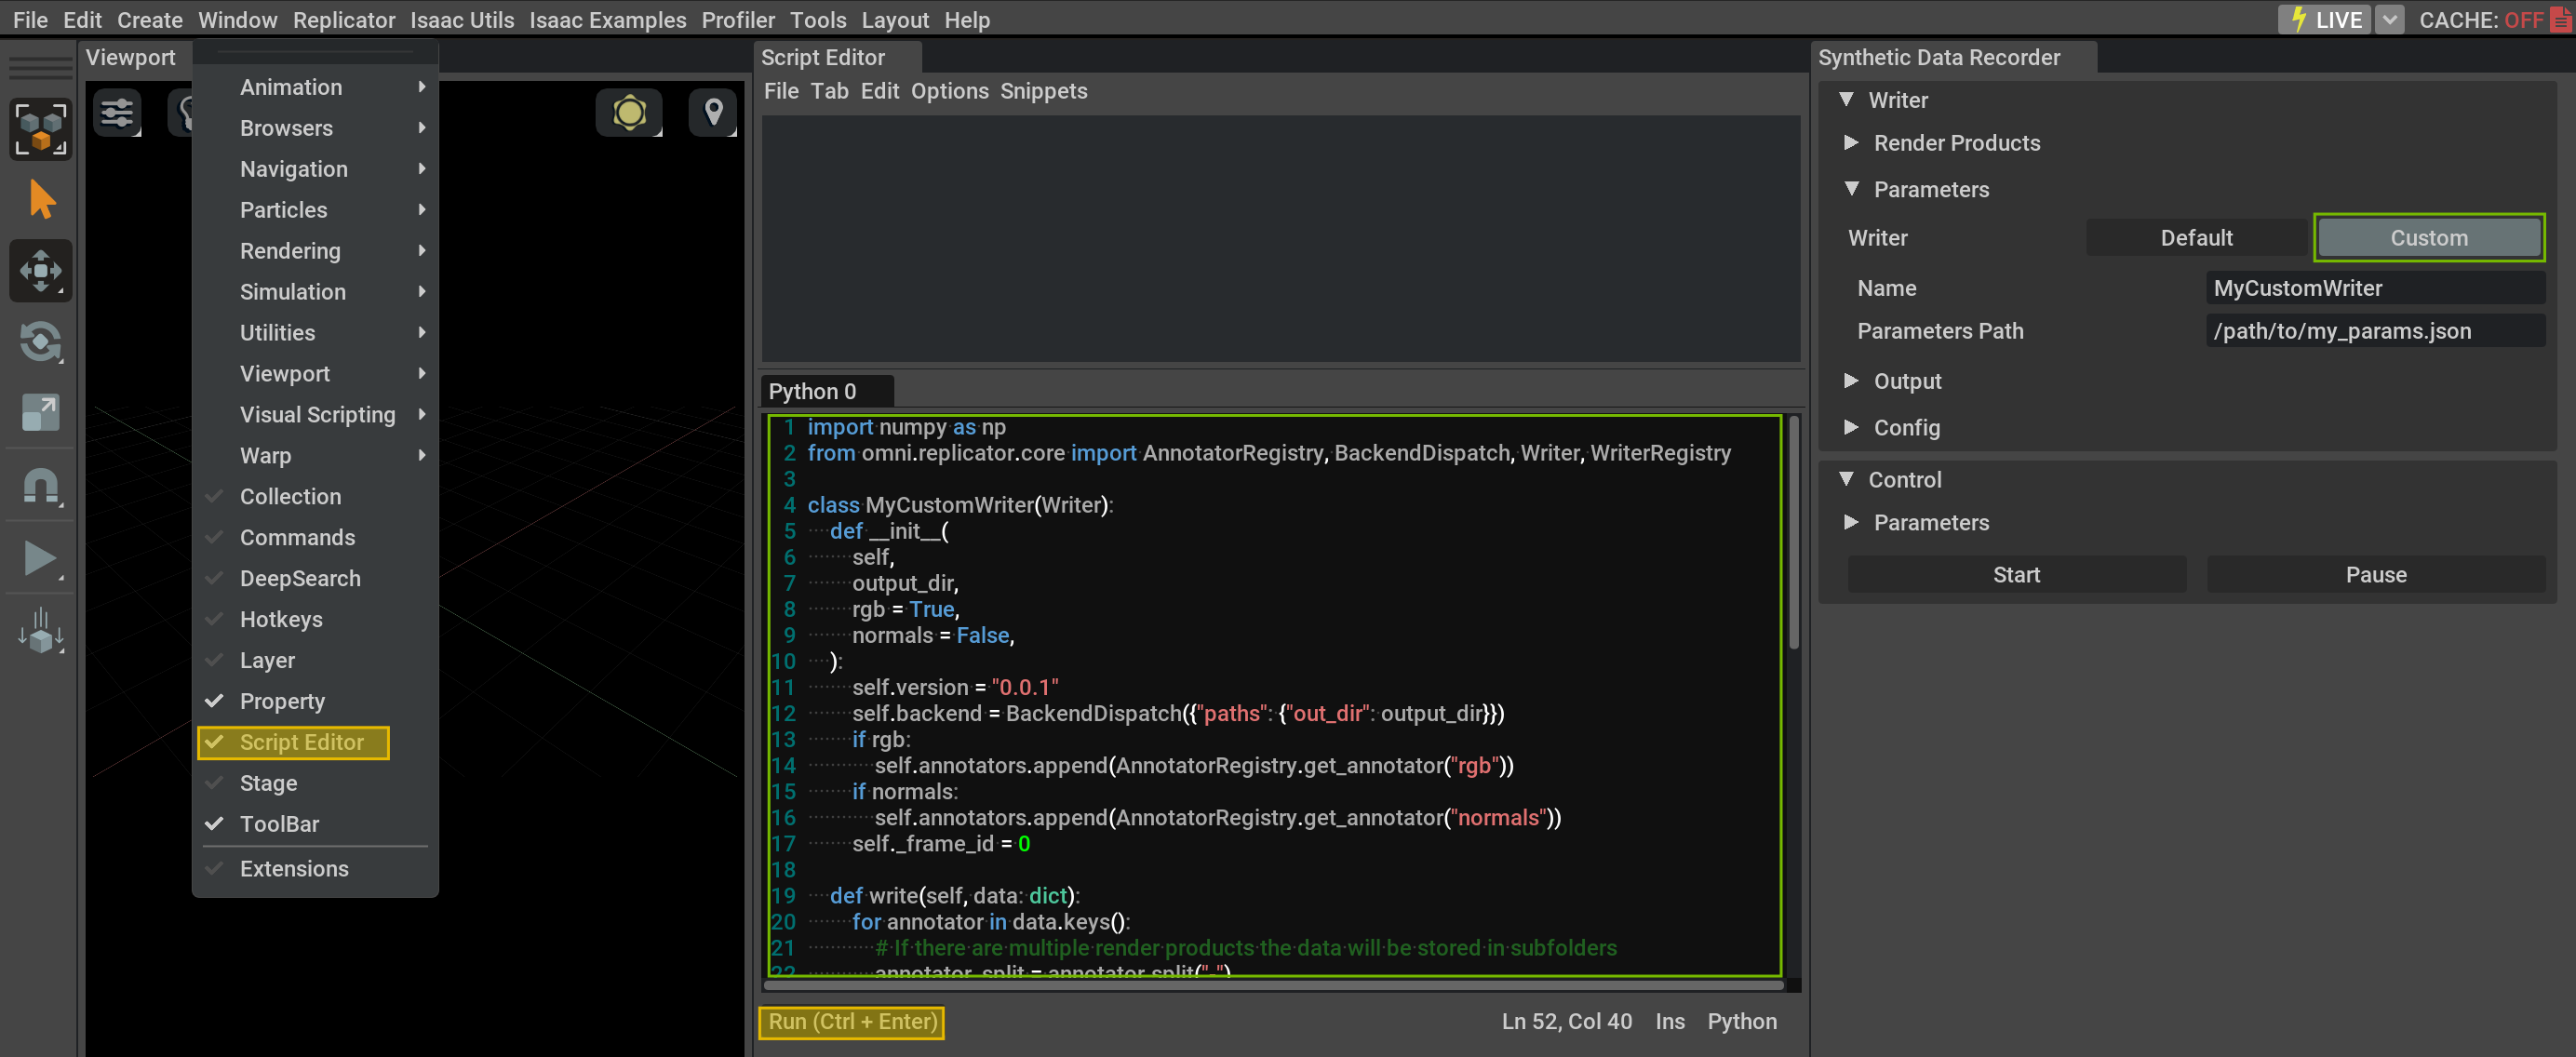The width and height of the screenshot is (2576, 1057).
Task: Click the Parameters Path input field
Action: click(x=2375, y=331)
